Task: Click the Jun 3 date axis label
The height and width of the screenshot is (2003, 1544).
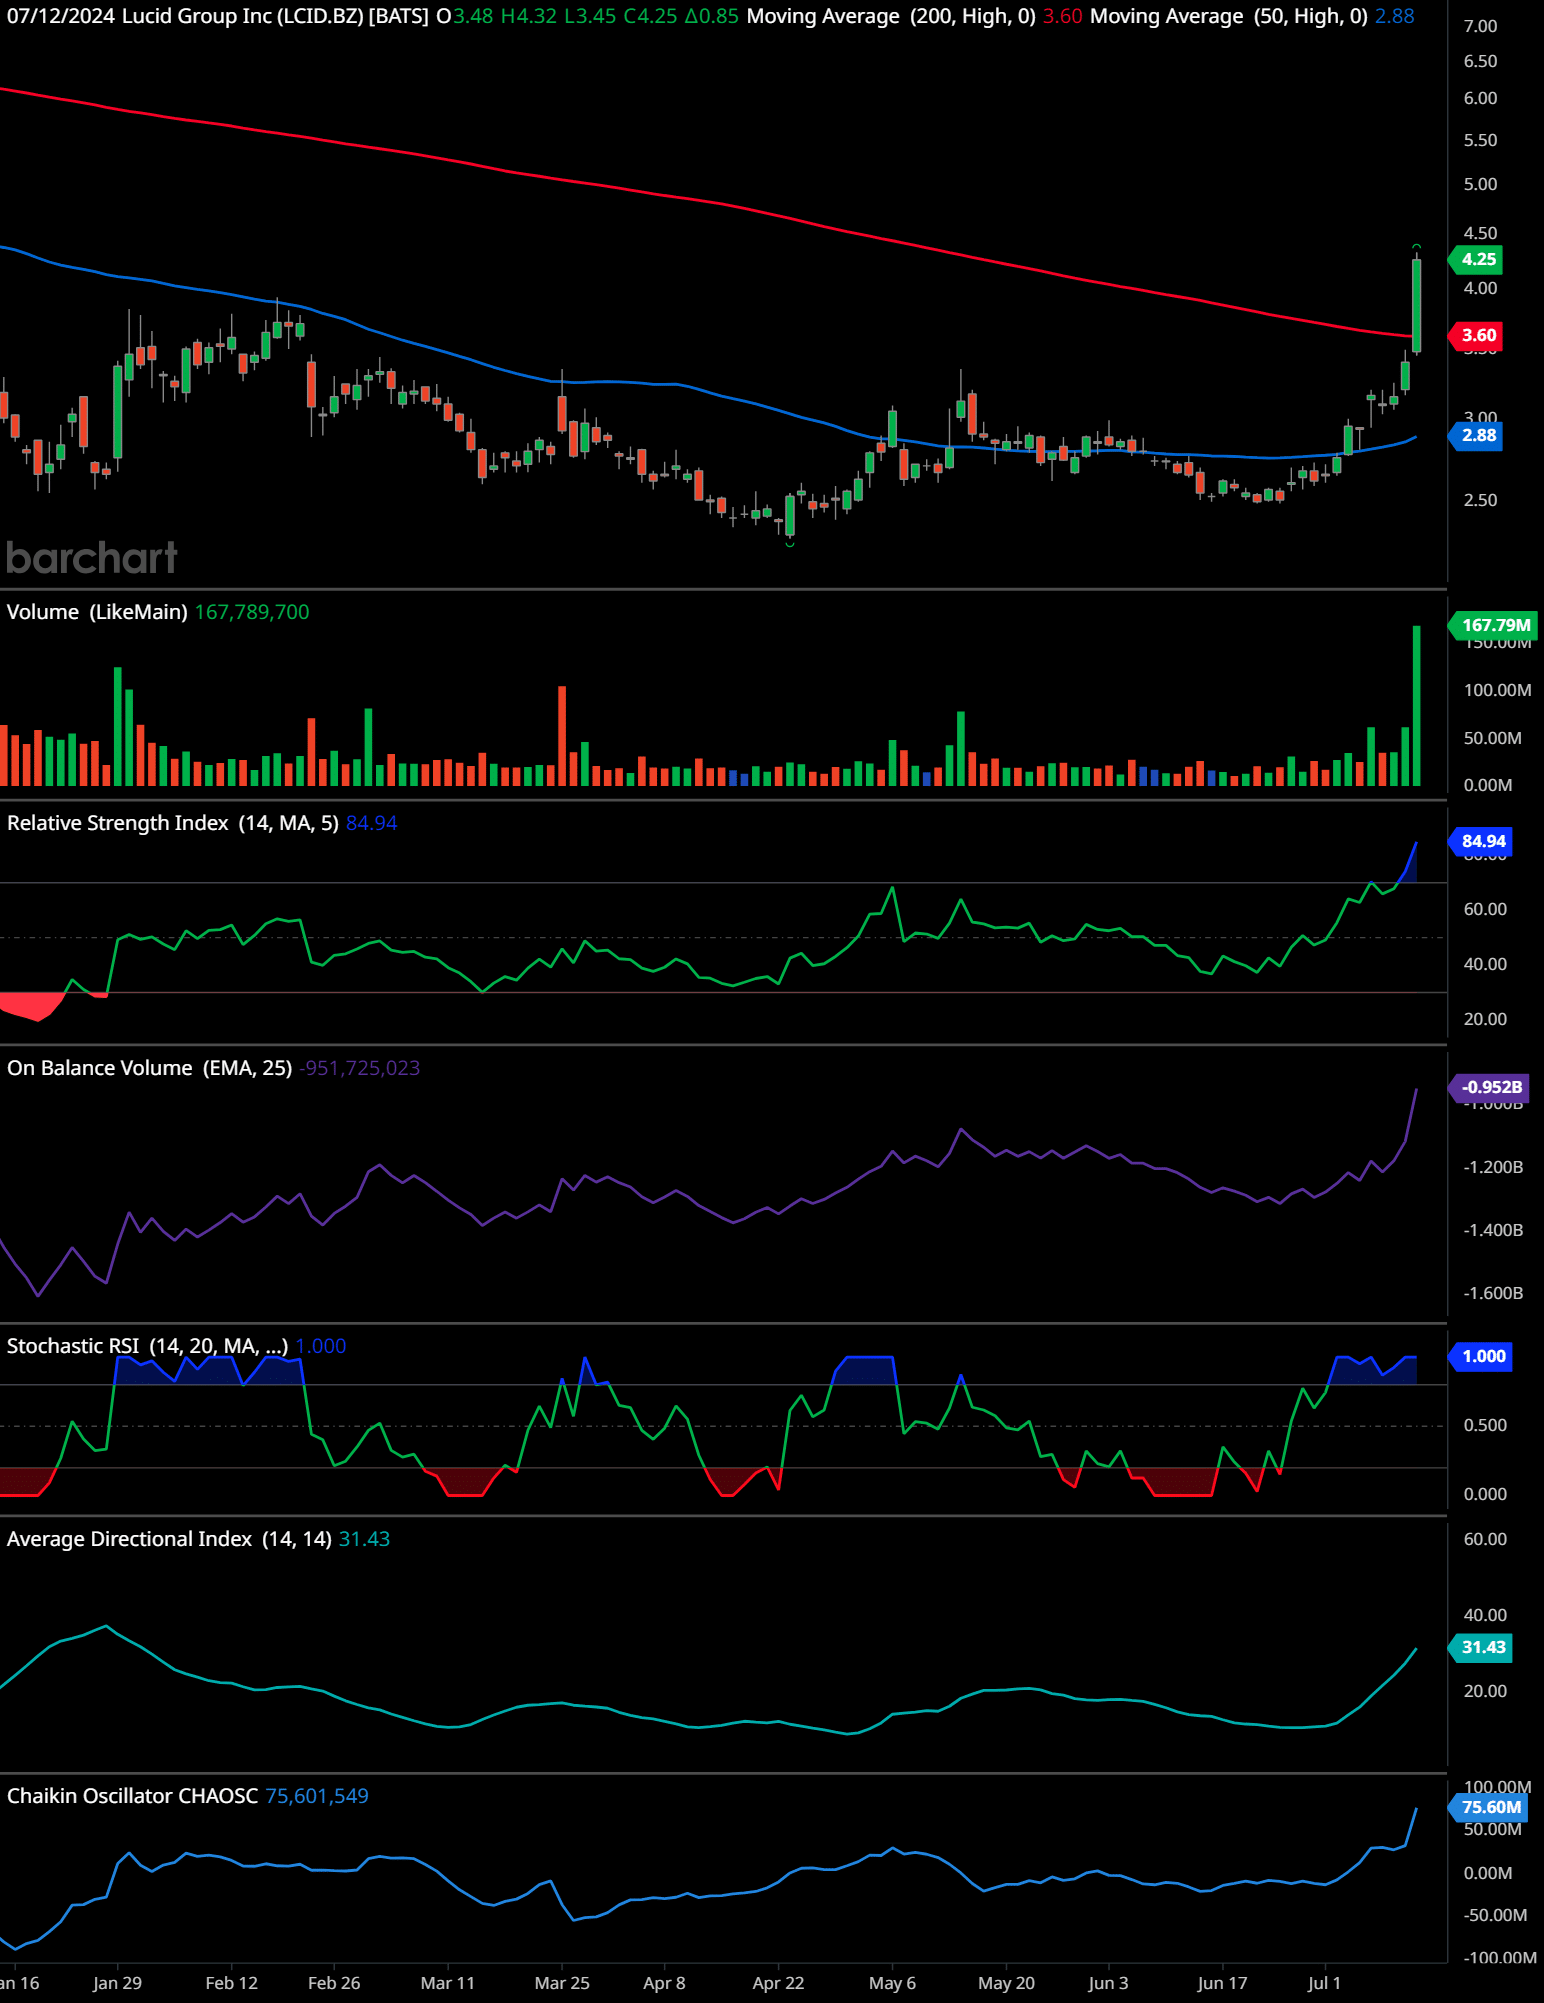Action: (1108, 1983)
